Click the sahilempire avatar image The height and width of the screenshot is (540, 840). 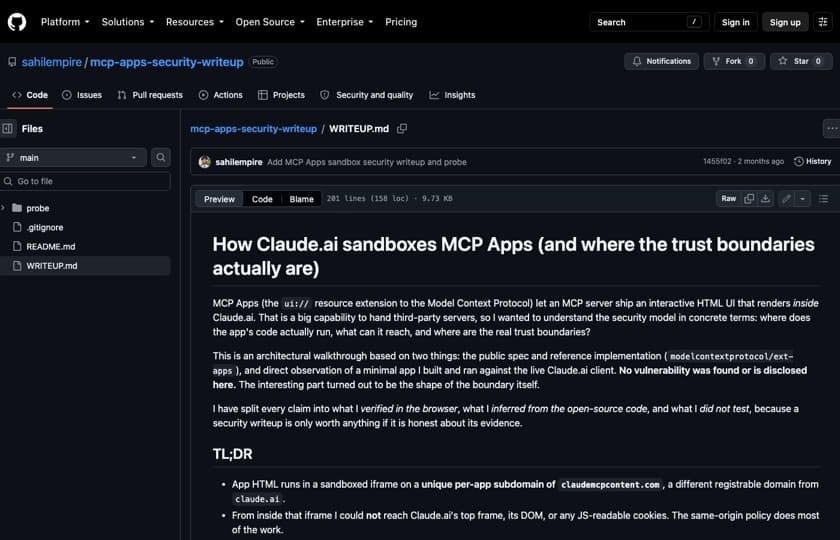204,162
